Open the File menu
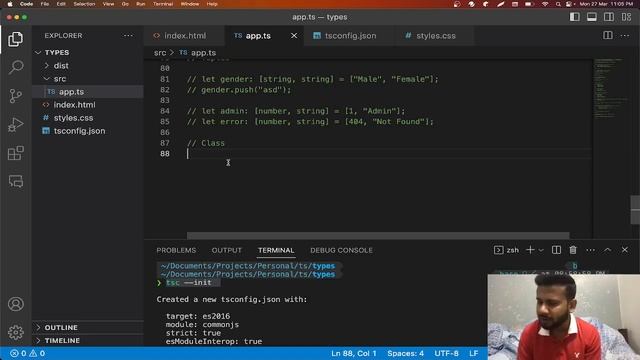Image resolution: width=640 pixels, height=360 pixels. coord(45,4)
